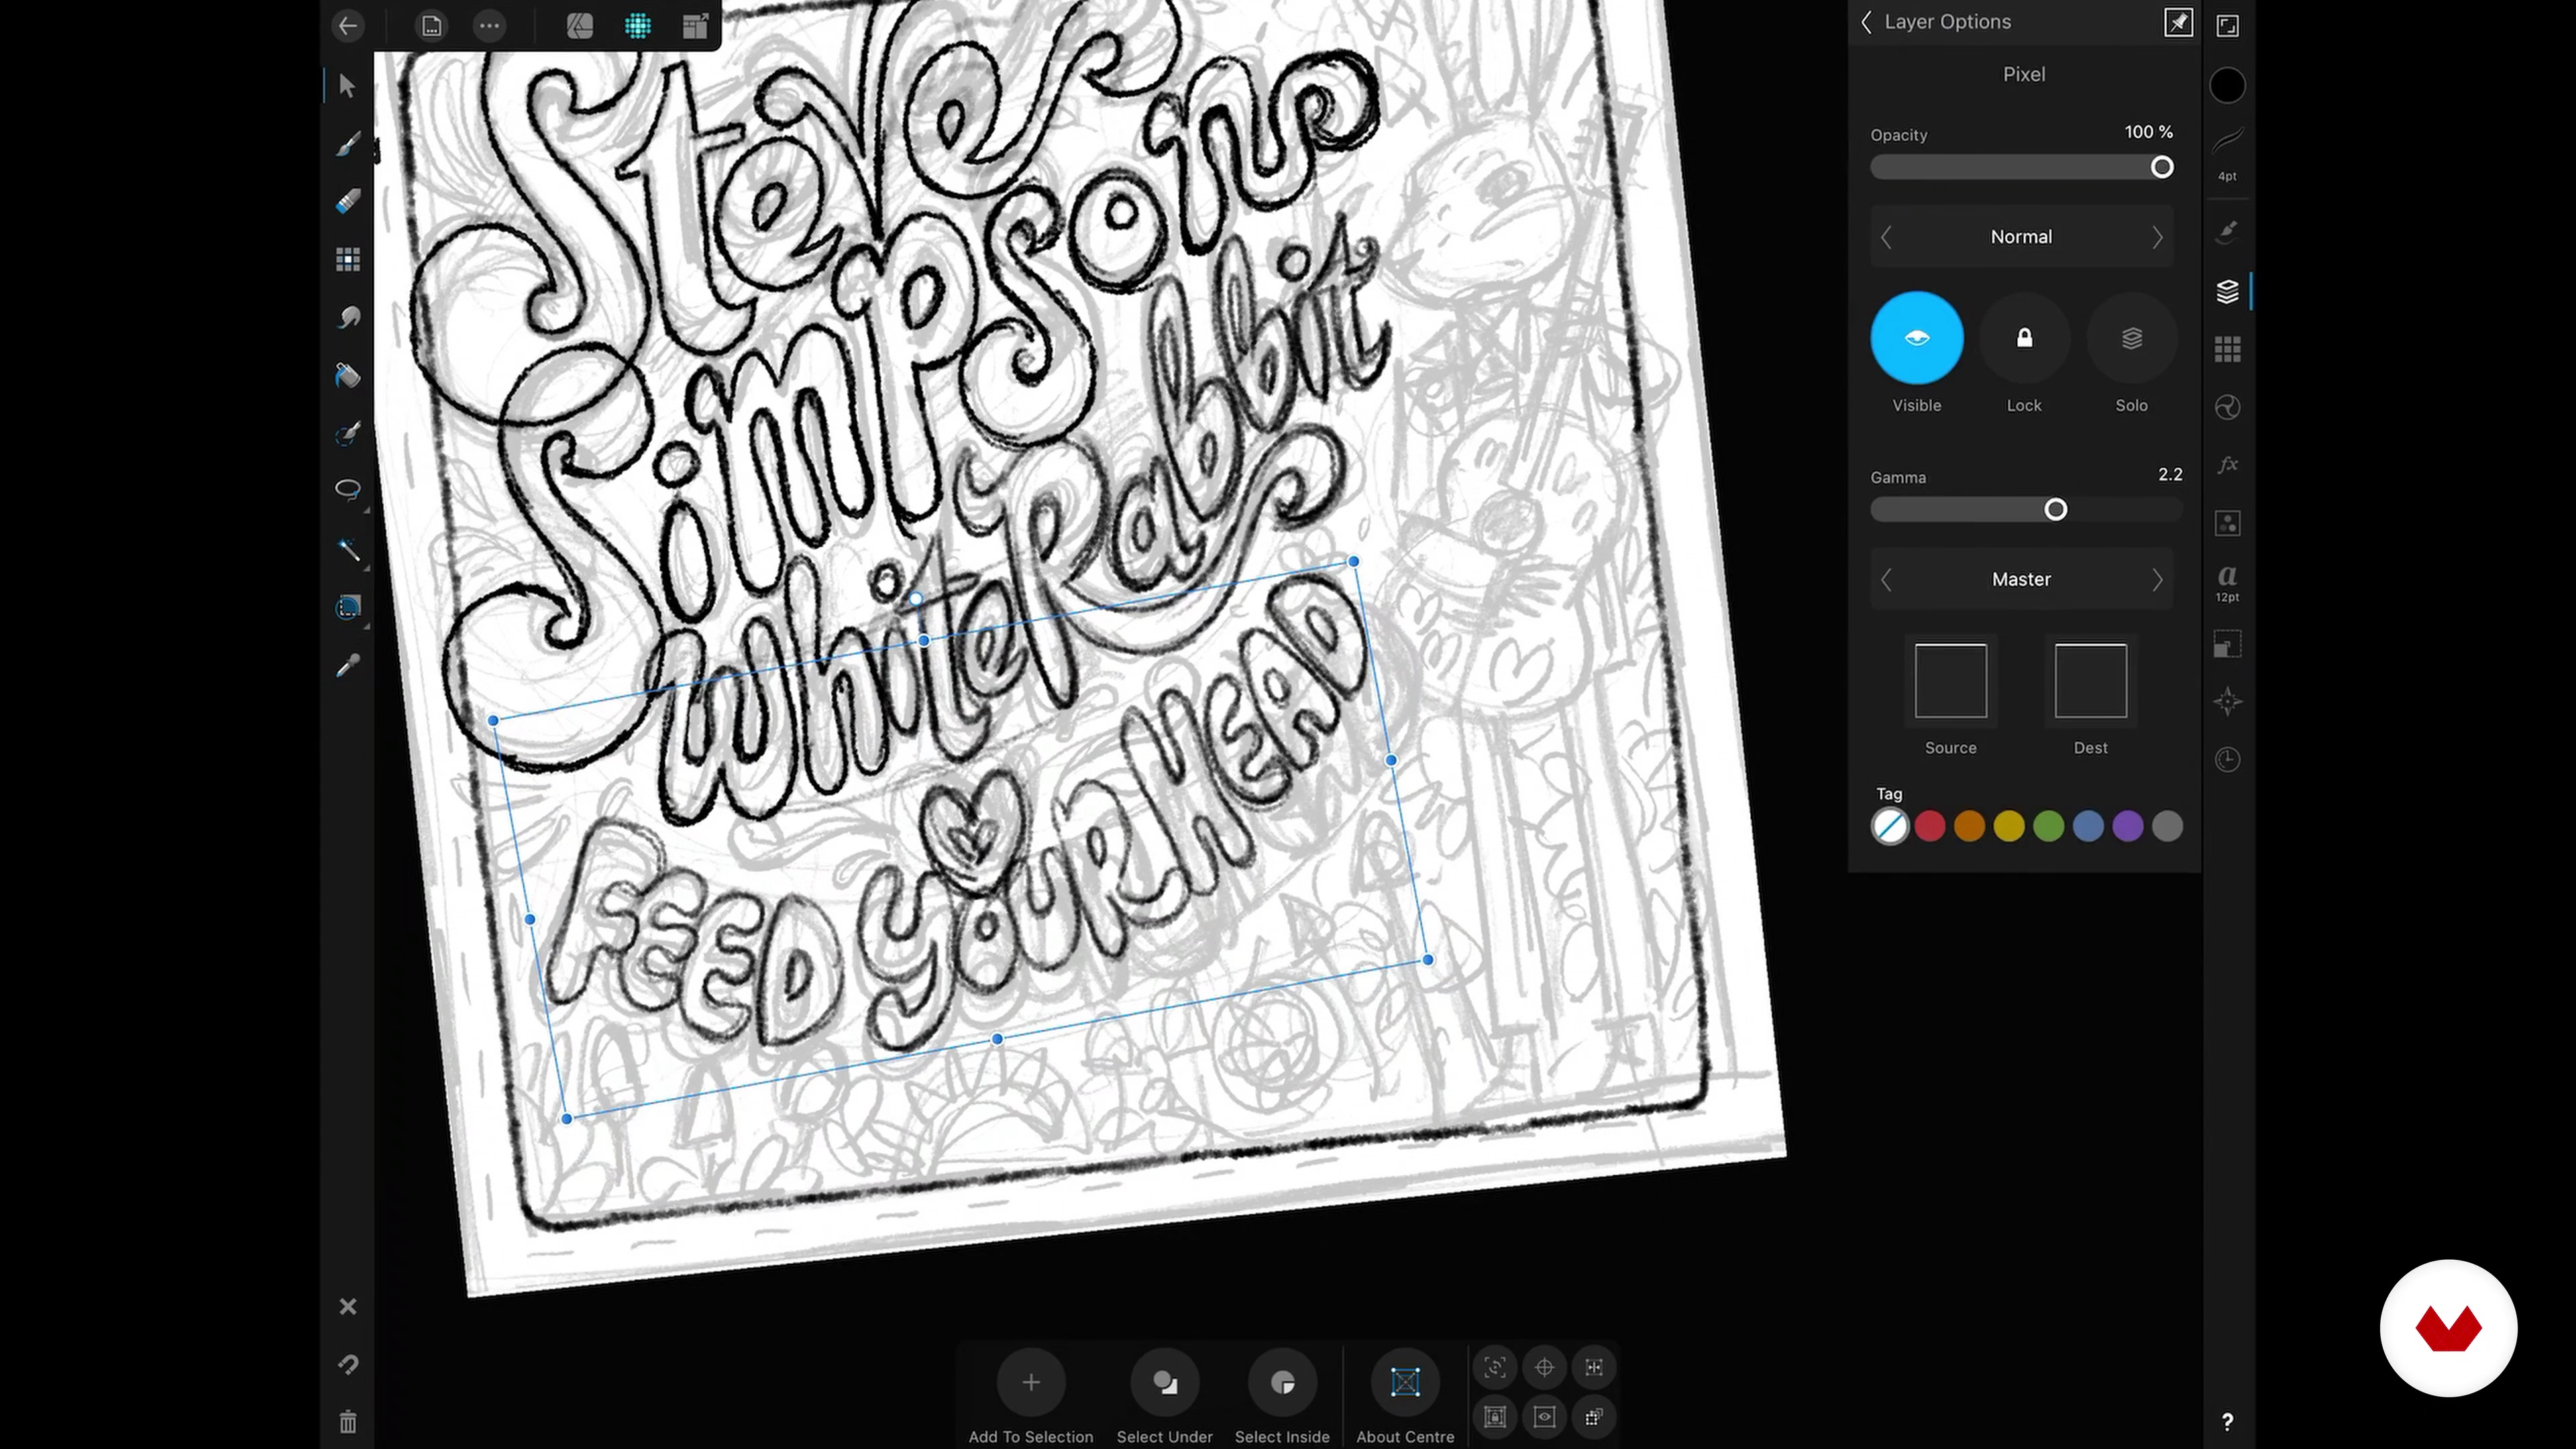Select the Flood Fill bucket tool
The width and height of the screenshot is (2576, 1449).
(347, 376)
